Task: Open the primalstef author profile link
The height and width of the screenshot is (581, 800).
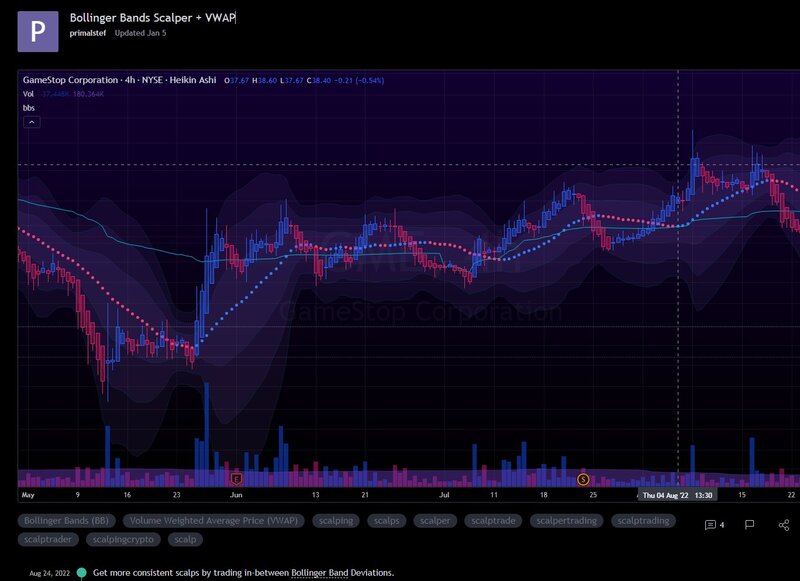Action: [x=88, y=33]
